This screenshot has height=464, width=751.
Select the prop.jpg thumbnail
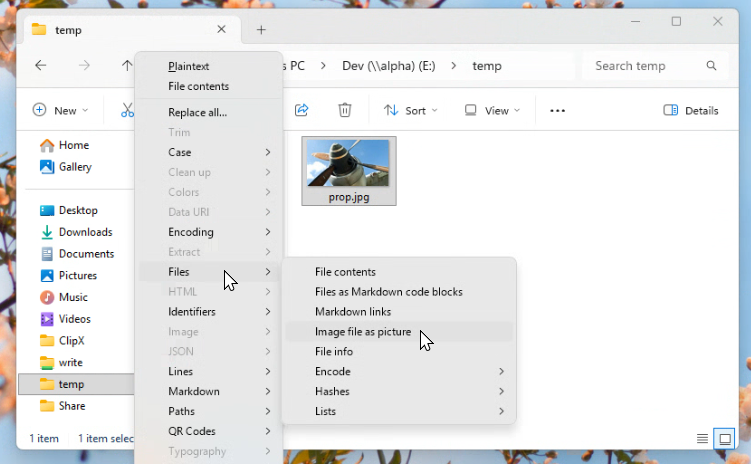click(349, 171)
